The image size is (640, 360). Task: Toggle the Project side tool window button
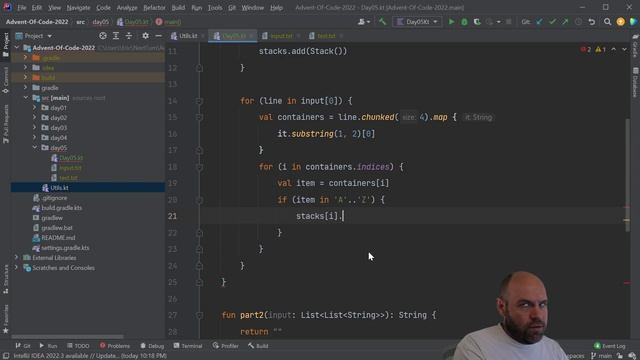[x=6, y=45]
